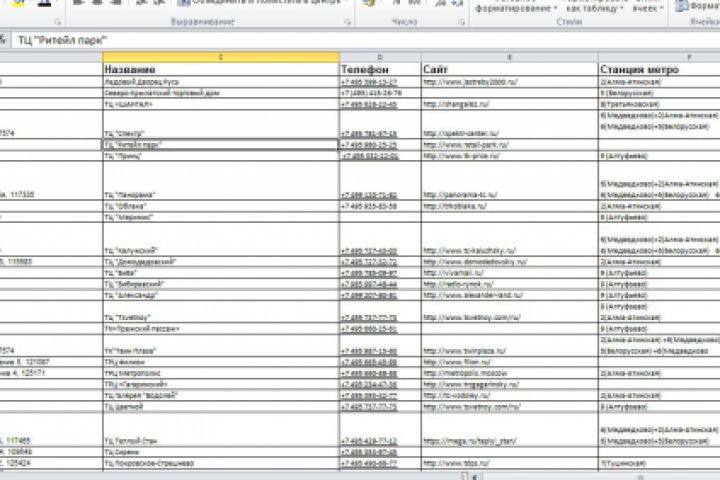Select the ТЦ "Панорама" name cell
The height and width of the screenshot is (480, 720).
[x=221, y=181]
